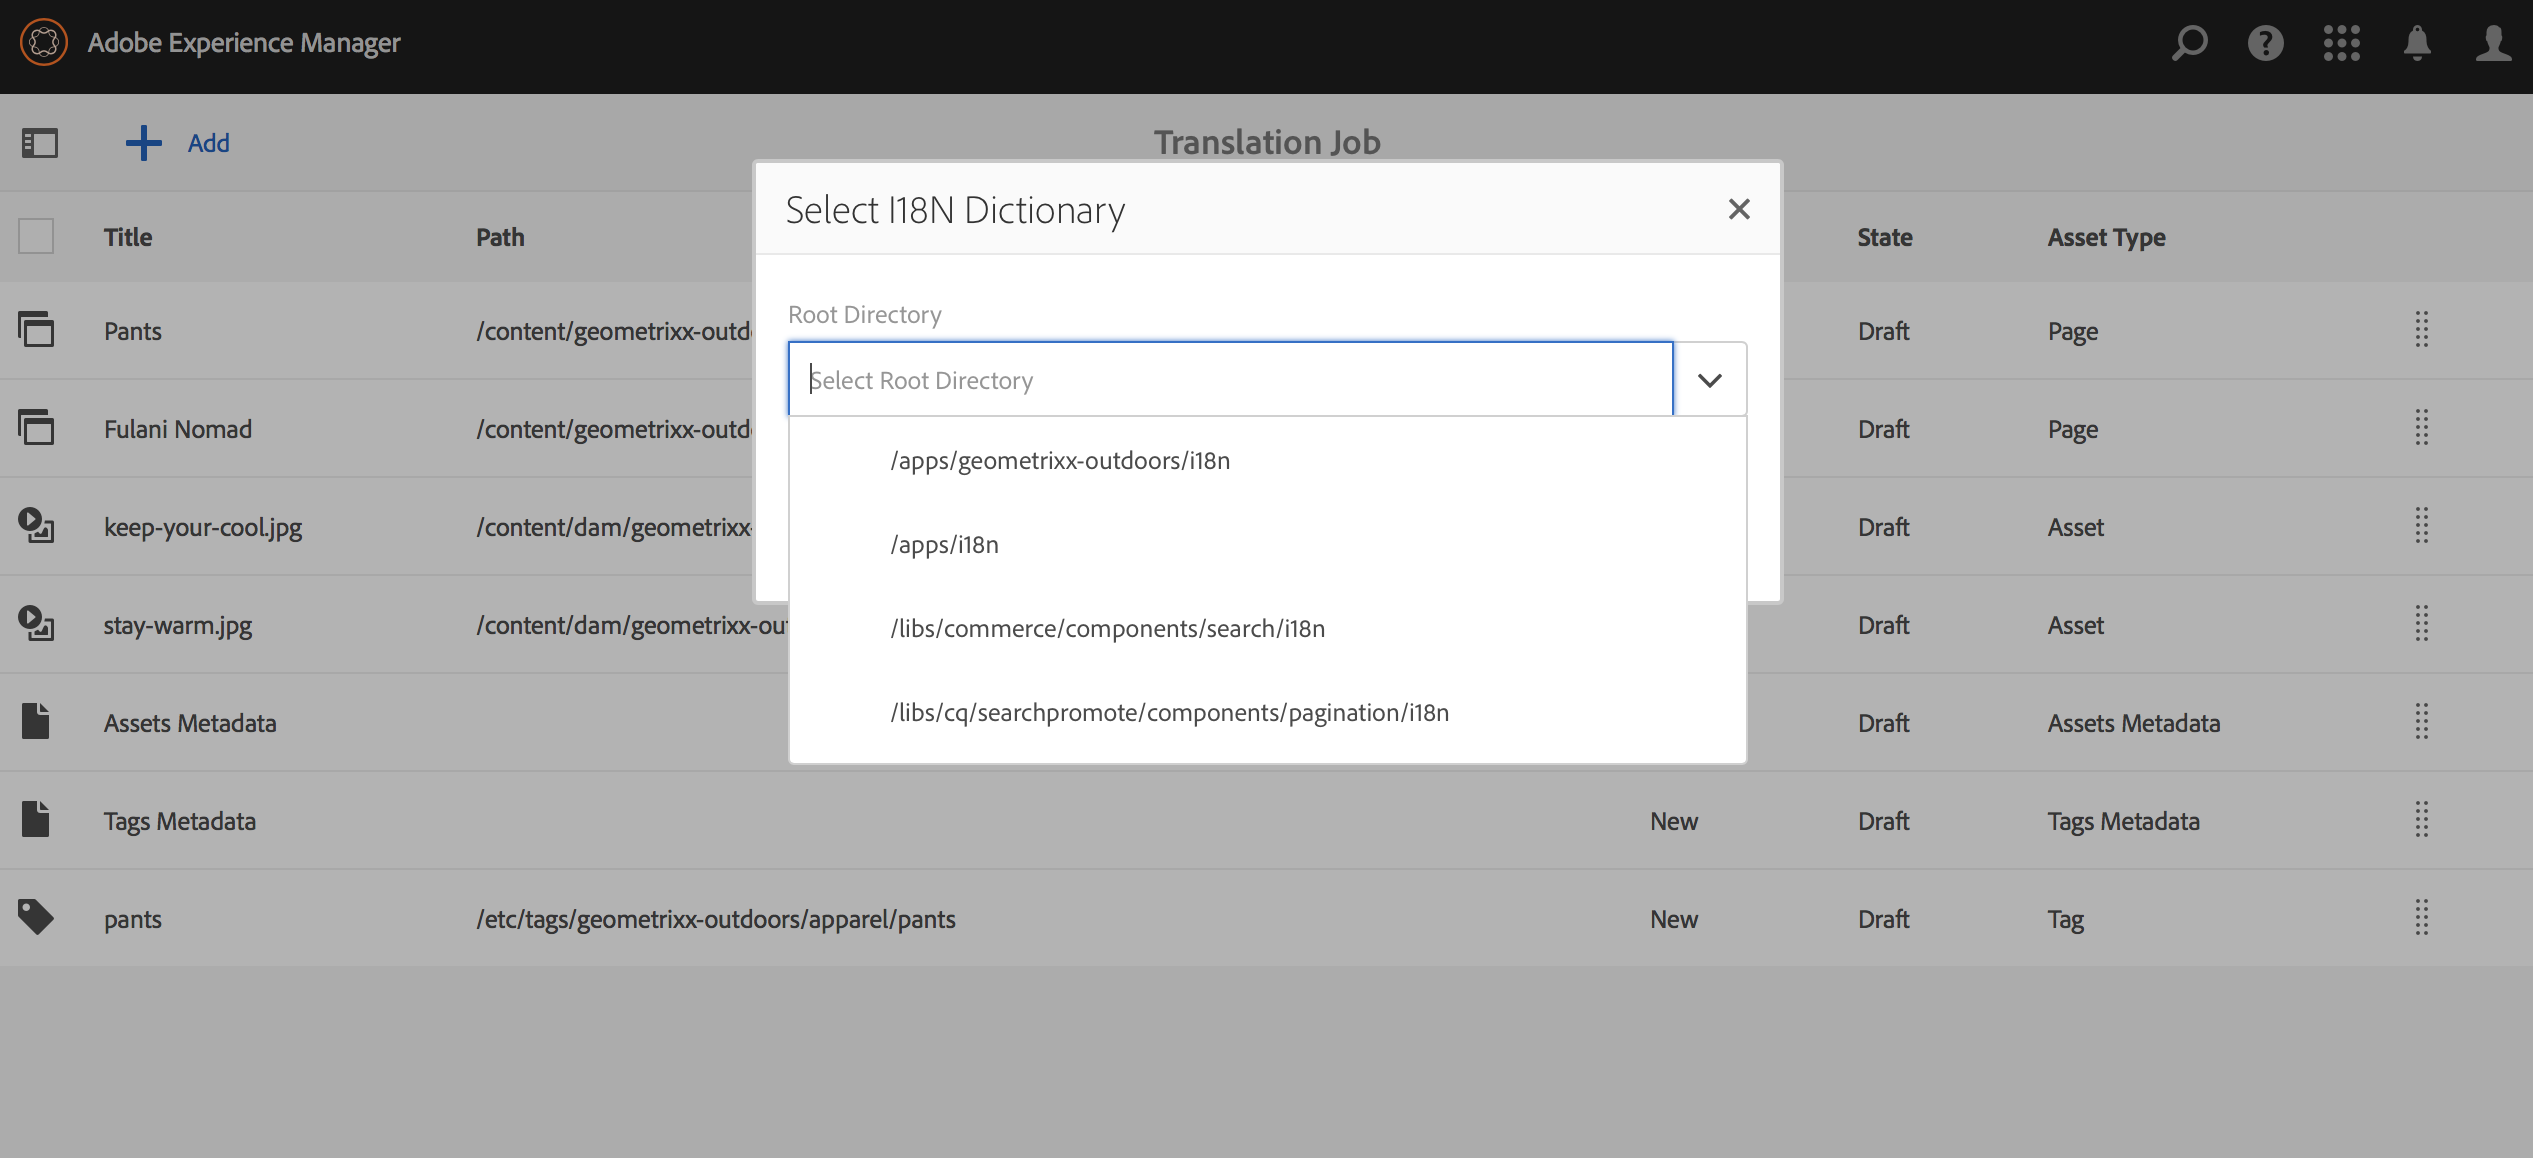Screen dimensions: 2533x1158
Task: Select the stay-warm.jpg asset icon
Action: [36, 624]
